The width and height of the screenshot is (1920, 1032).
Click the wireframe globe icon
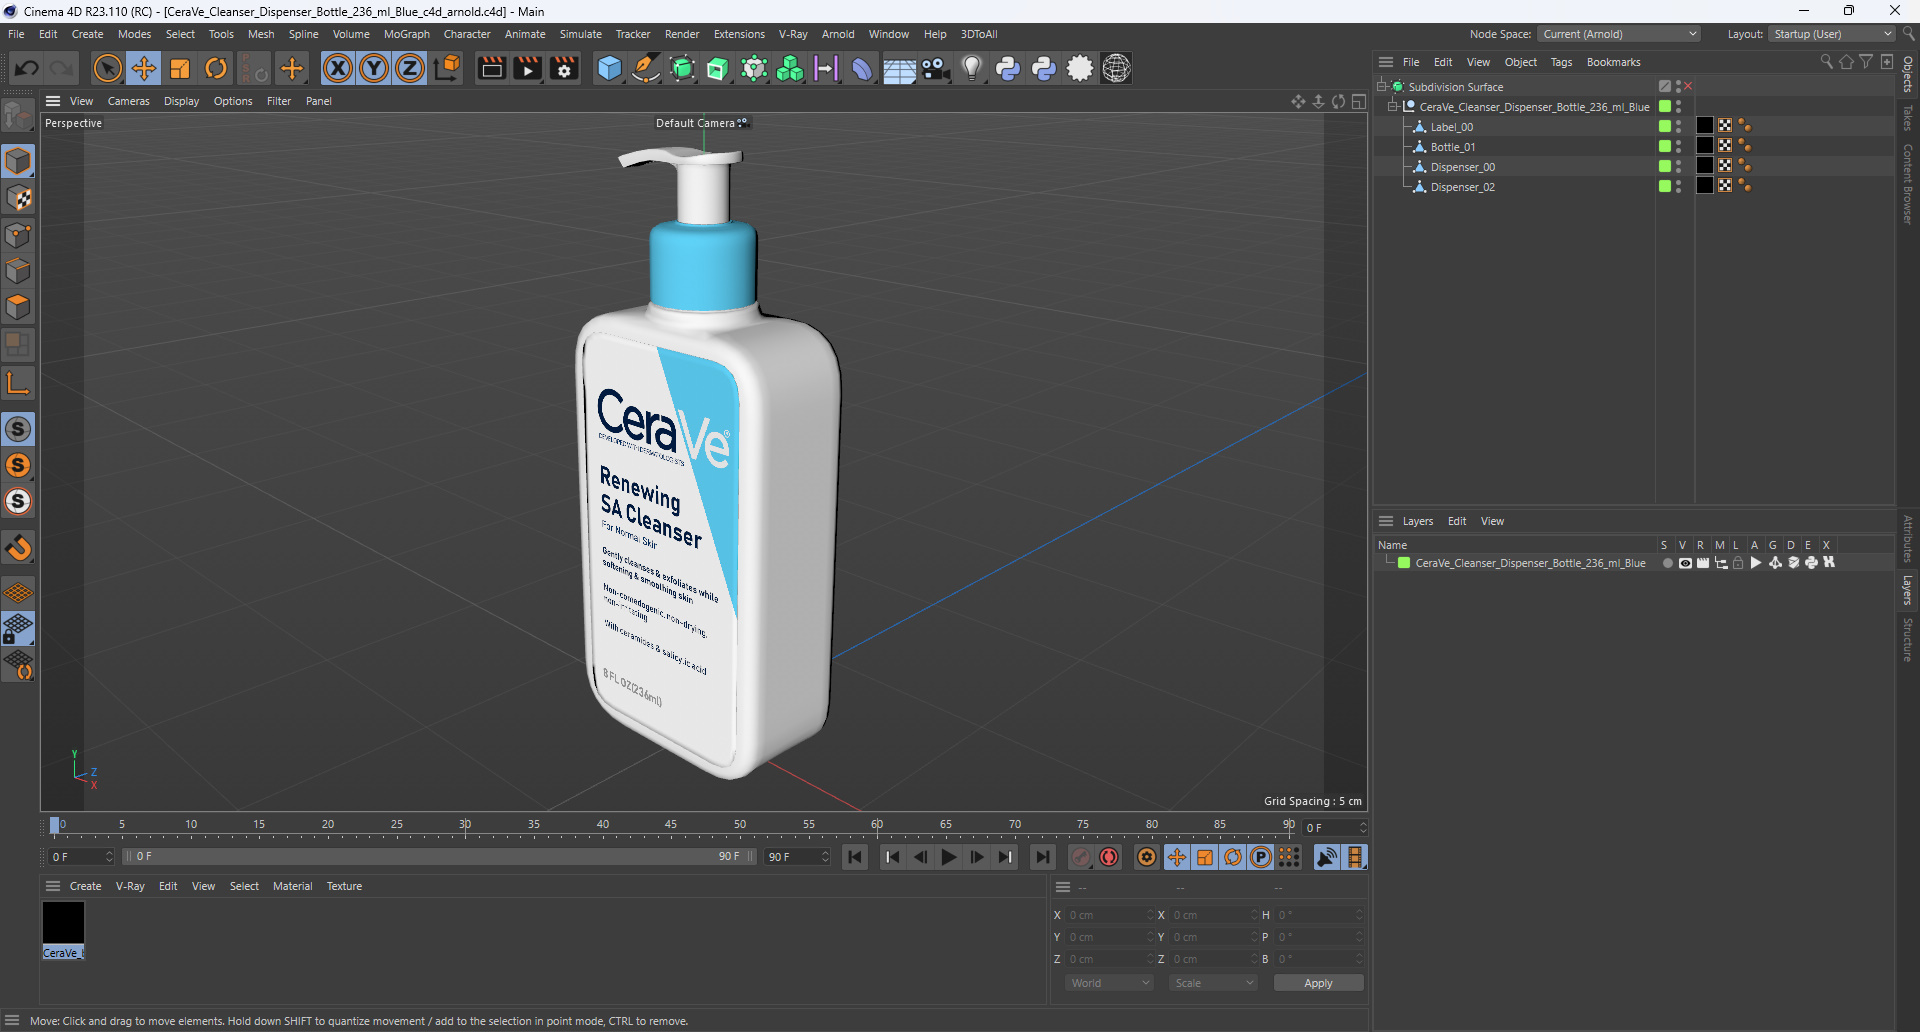point(1116,68)
